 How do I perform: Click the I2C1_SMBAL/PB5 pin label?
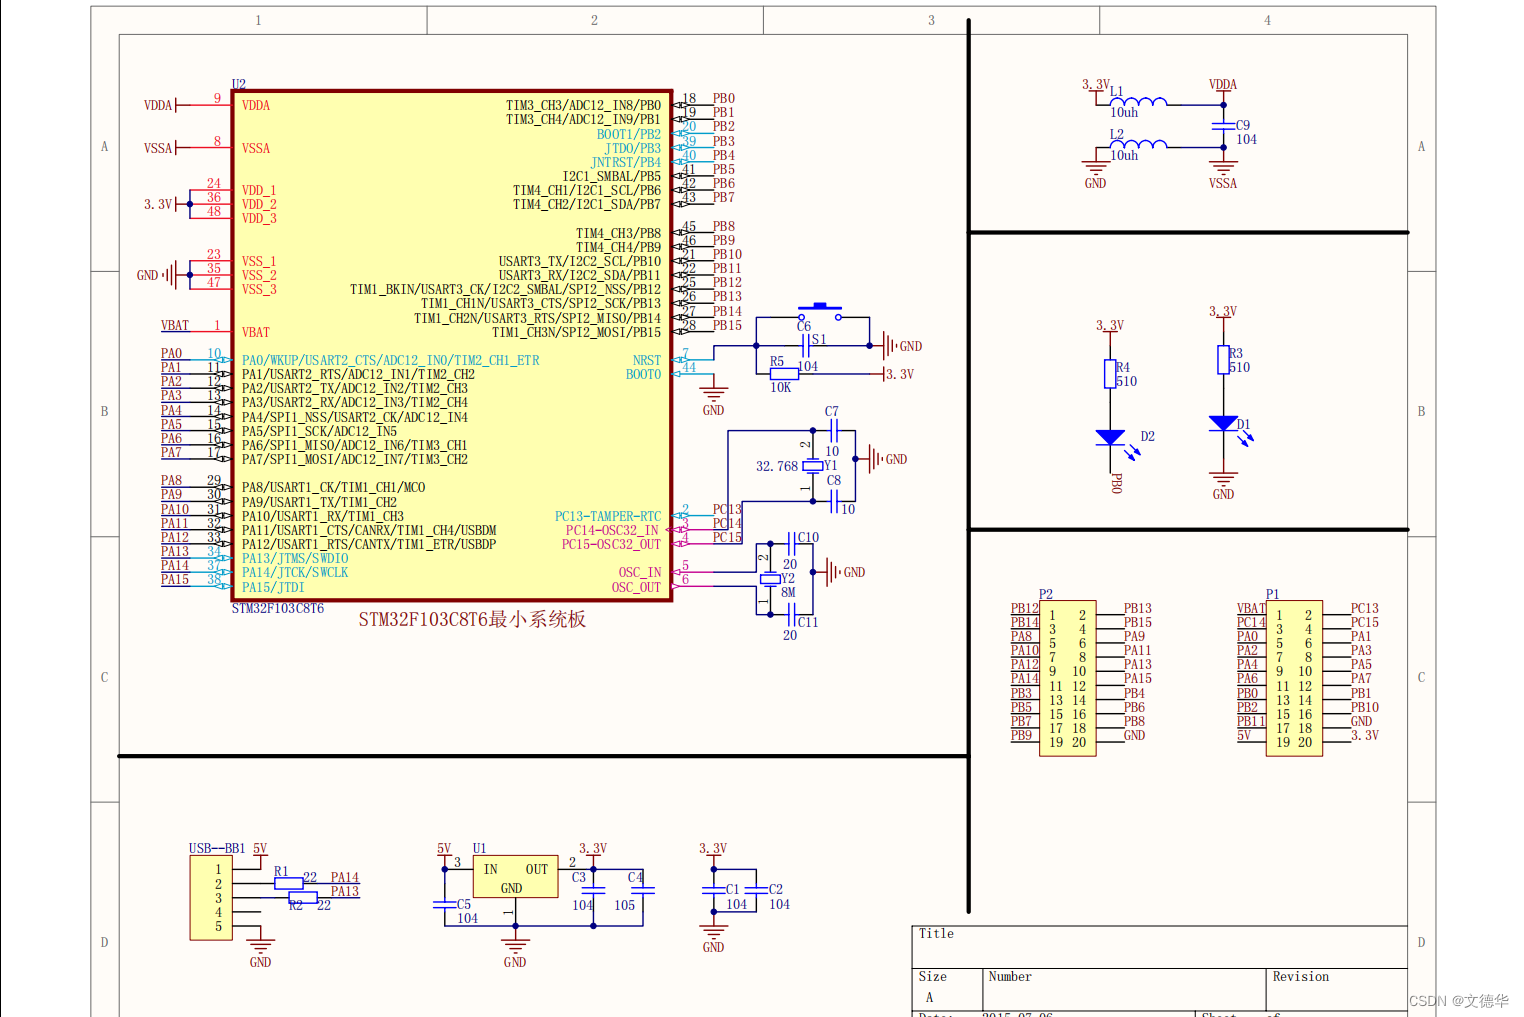611,176
